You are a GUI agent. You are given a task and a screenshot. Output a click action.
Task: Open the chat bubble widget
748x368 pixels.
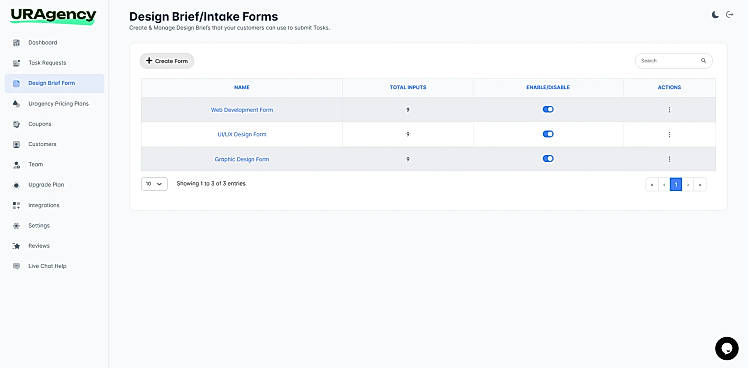click(727, 348)
